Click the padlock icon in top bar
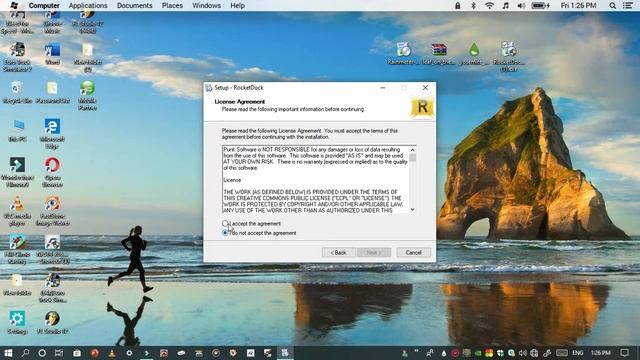This screenshot has height=360, width=640. pos(458,6)
